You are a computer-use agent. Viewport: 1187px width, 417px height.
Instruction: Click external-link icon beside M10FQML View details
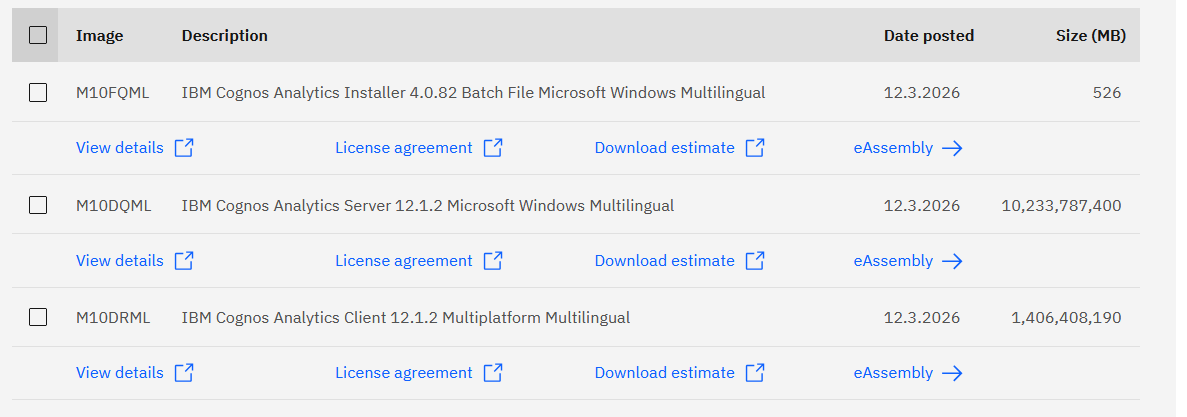(184, 148)
